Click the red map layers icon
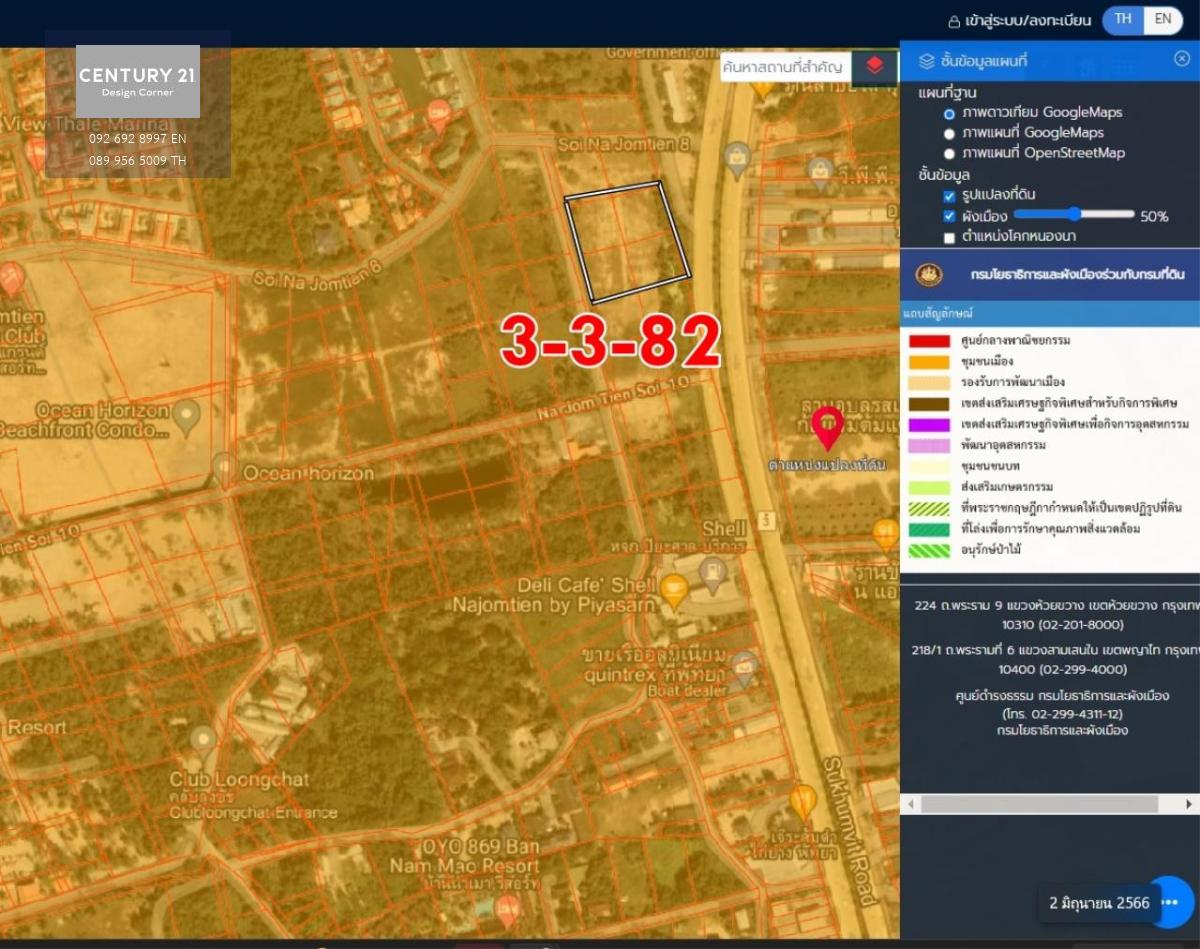This screenshot has width=1200, height=949. (x=875, y=66)
